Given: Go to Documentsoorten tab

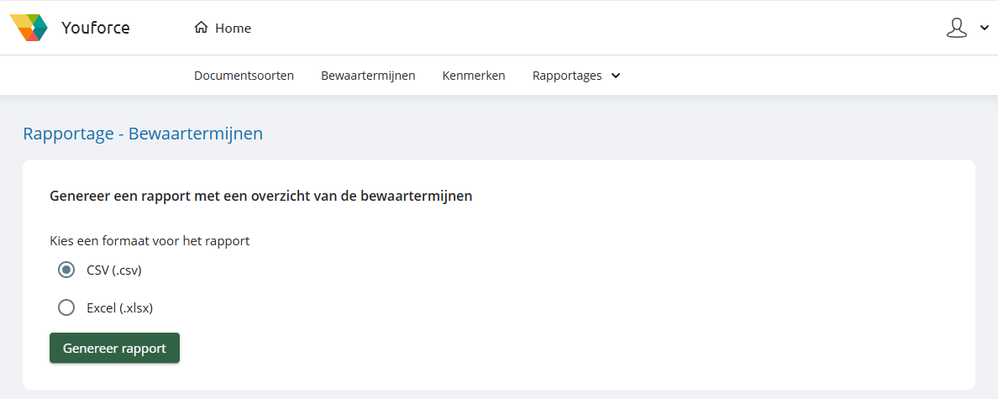Looking at the screenshot, I should (x=244, y=76).
